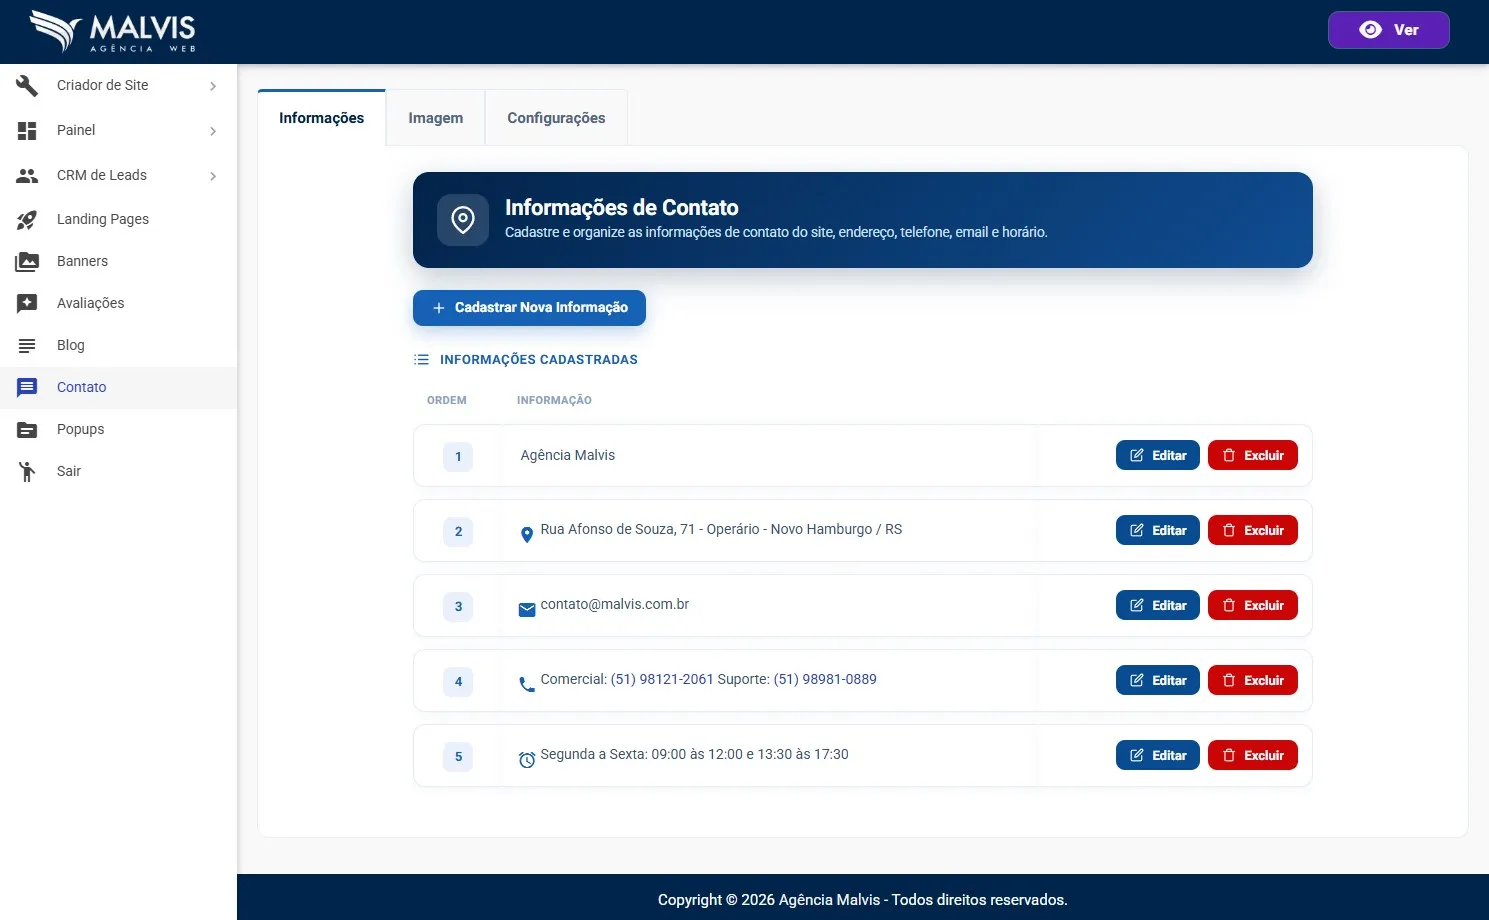Click Cadastrar Nova Informação button
This screenshot has width=1489, height=920.
coord(529,308)
